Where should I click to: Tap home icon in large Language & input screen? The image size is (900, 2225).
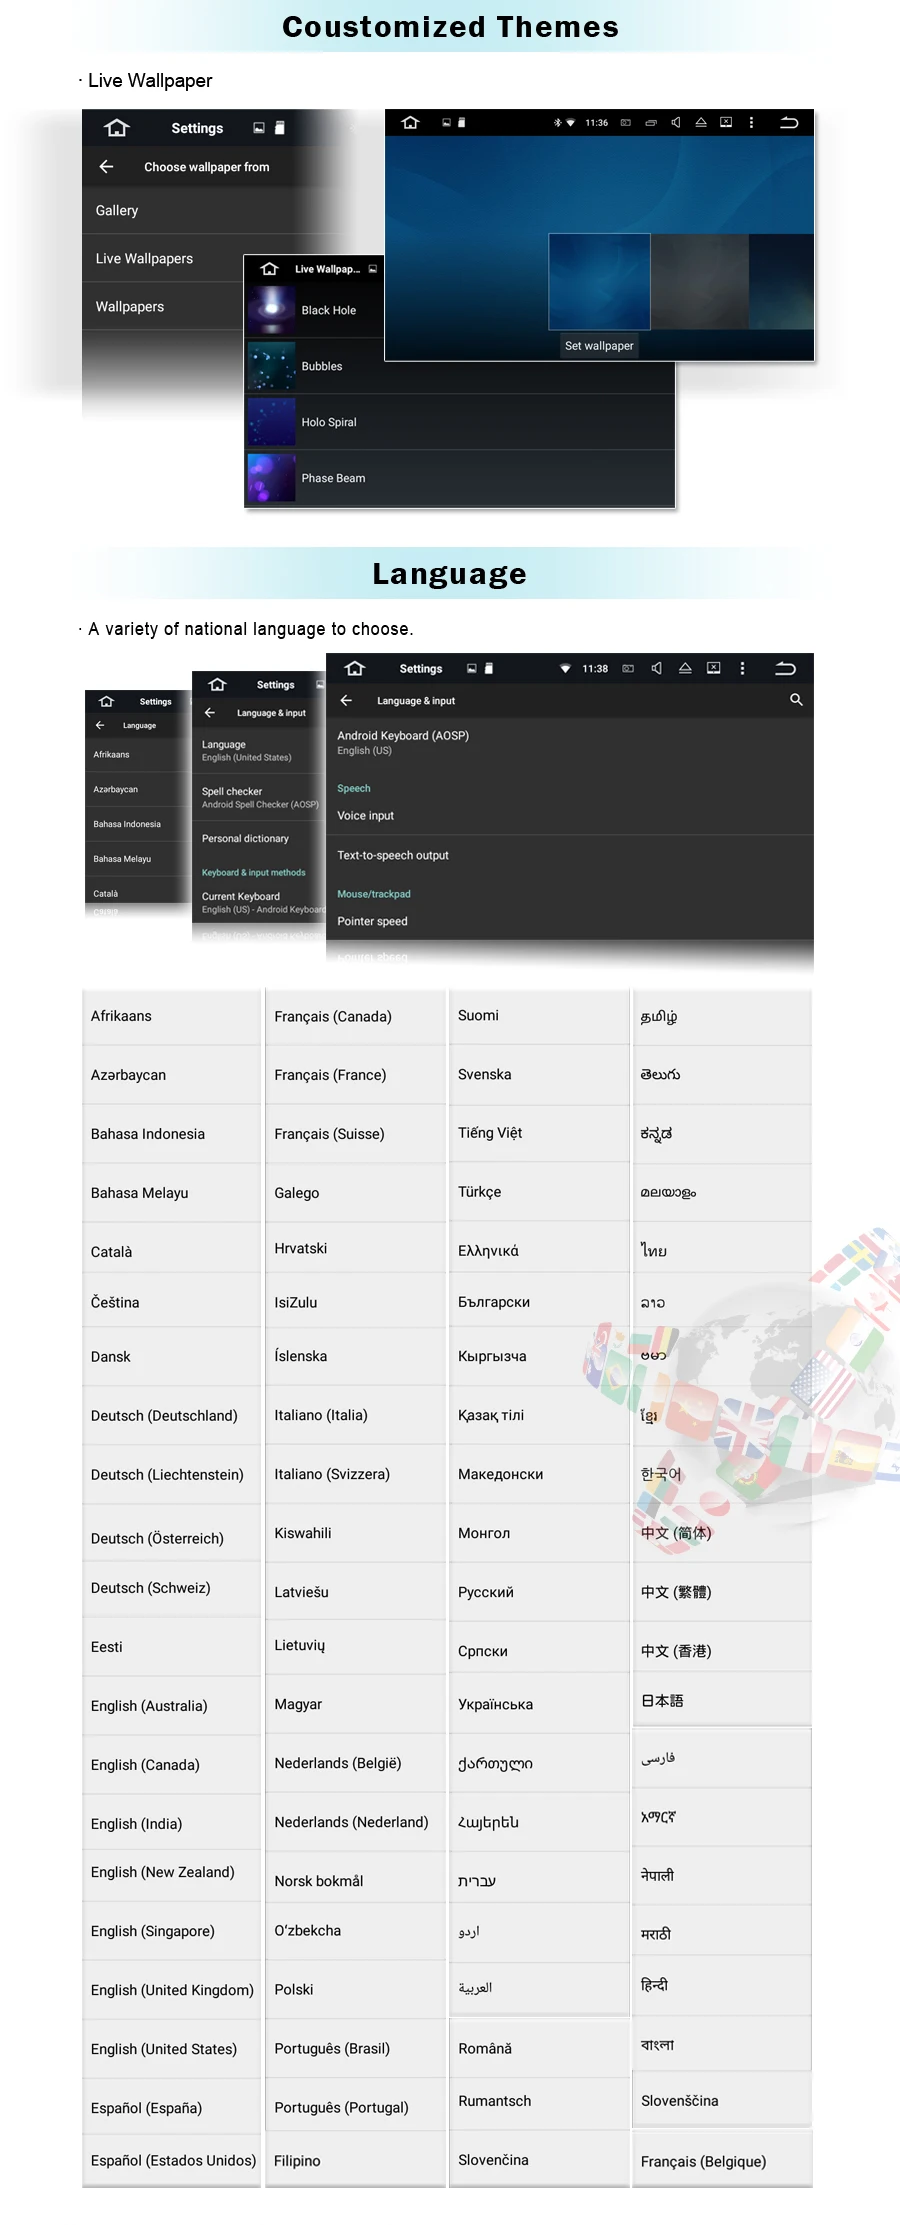tap(354, 669)
